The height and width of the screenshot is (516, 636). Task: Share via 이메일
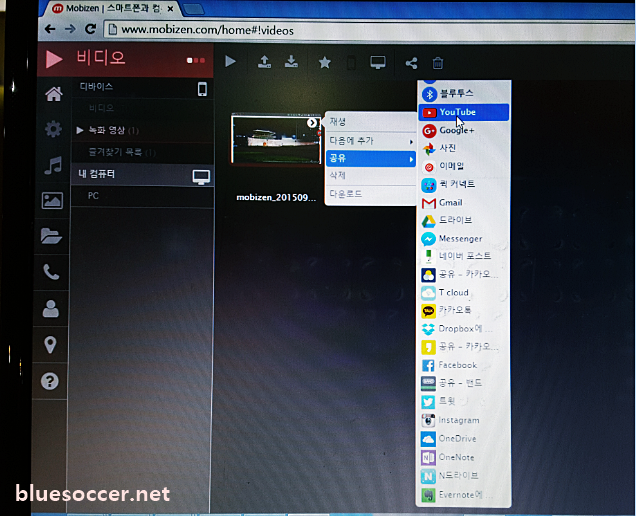(x=464, y=166)
